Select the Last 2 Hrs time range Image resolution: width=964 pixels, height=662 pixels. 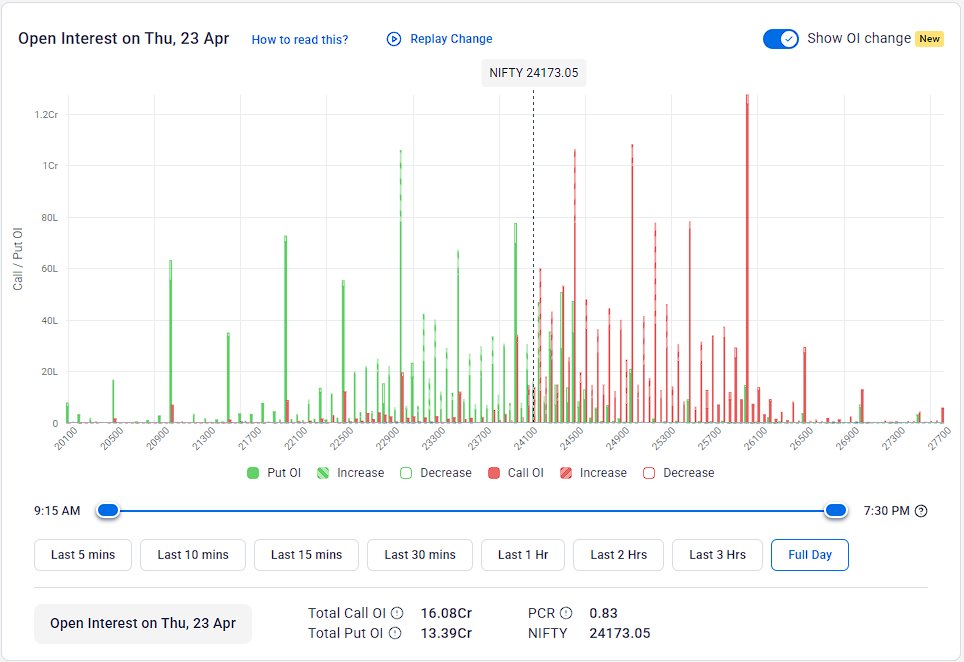[618, 555]
